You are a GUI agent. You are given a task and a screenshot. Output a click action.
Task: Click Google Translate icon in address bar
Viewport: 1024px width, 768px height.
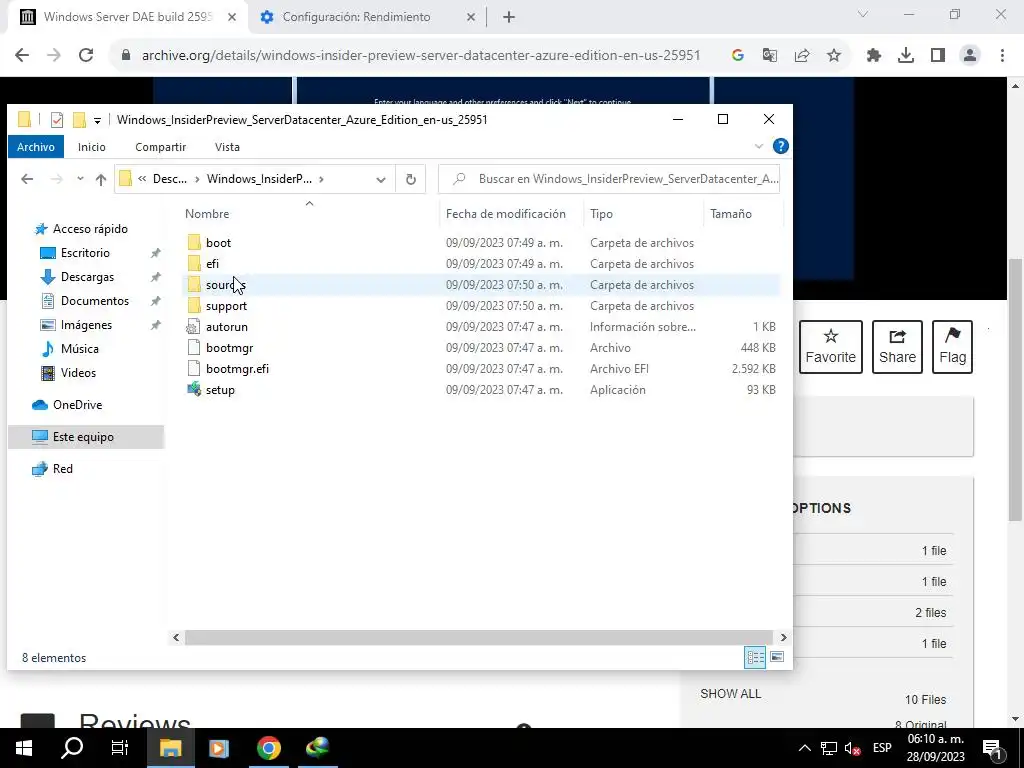770,56
